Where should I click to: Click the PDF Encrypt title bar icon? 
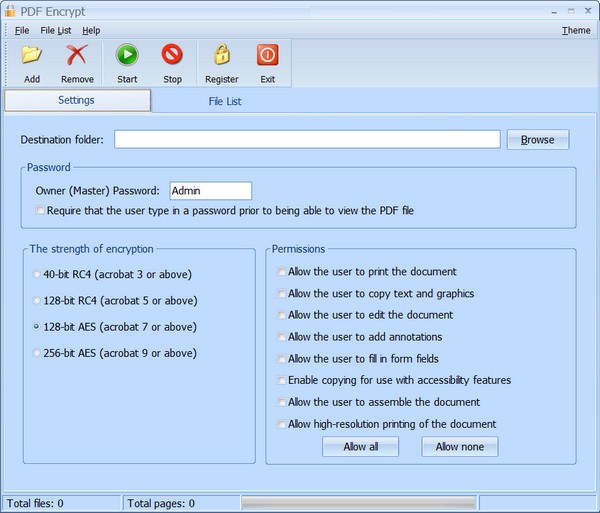coord(11,11)
